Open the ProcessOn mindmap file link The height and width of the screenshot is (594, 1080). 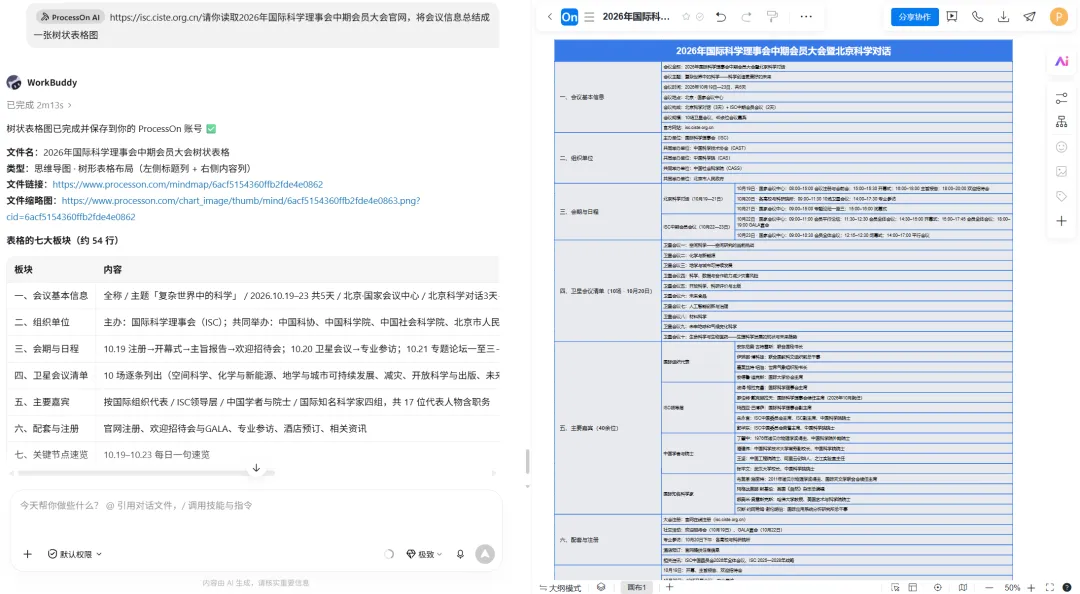[187, 184]
